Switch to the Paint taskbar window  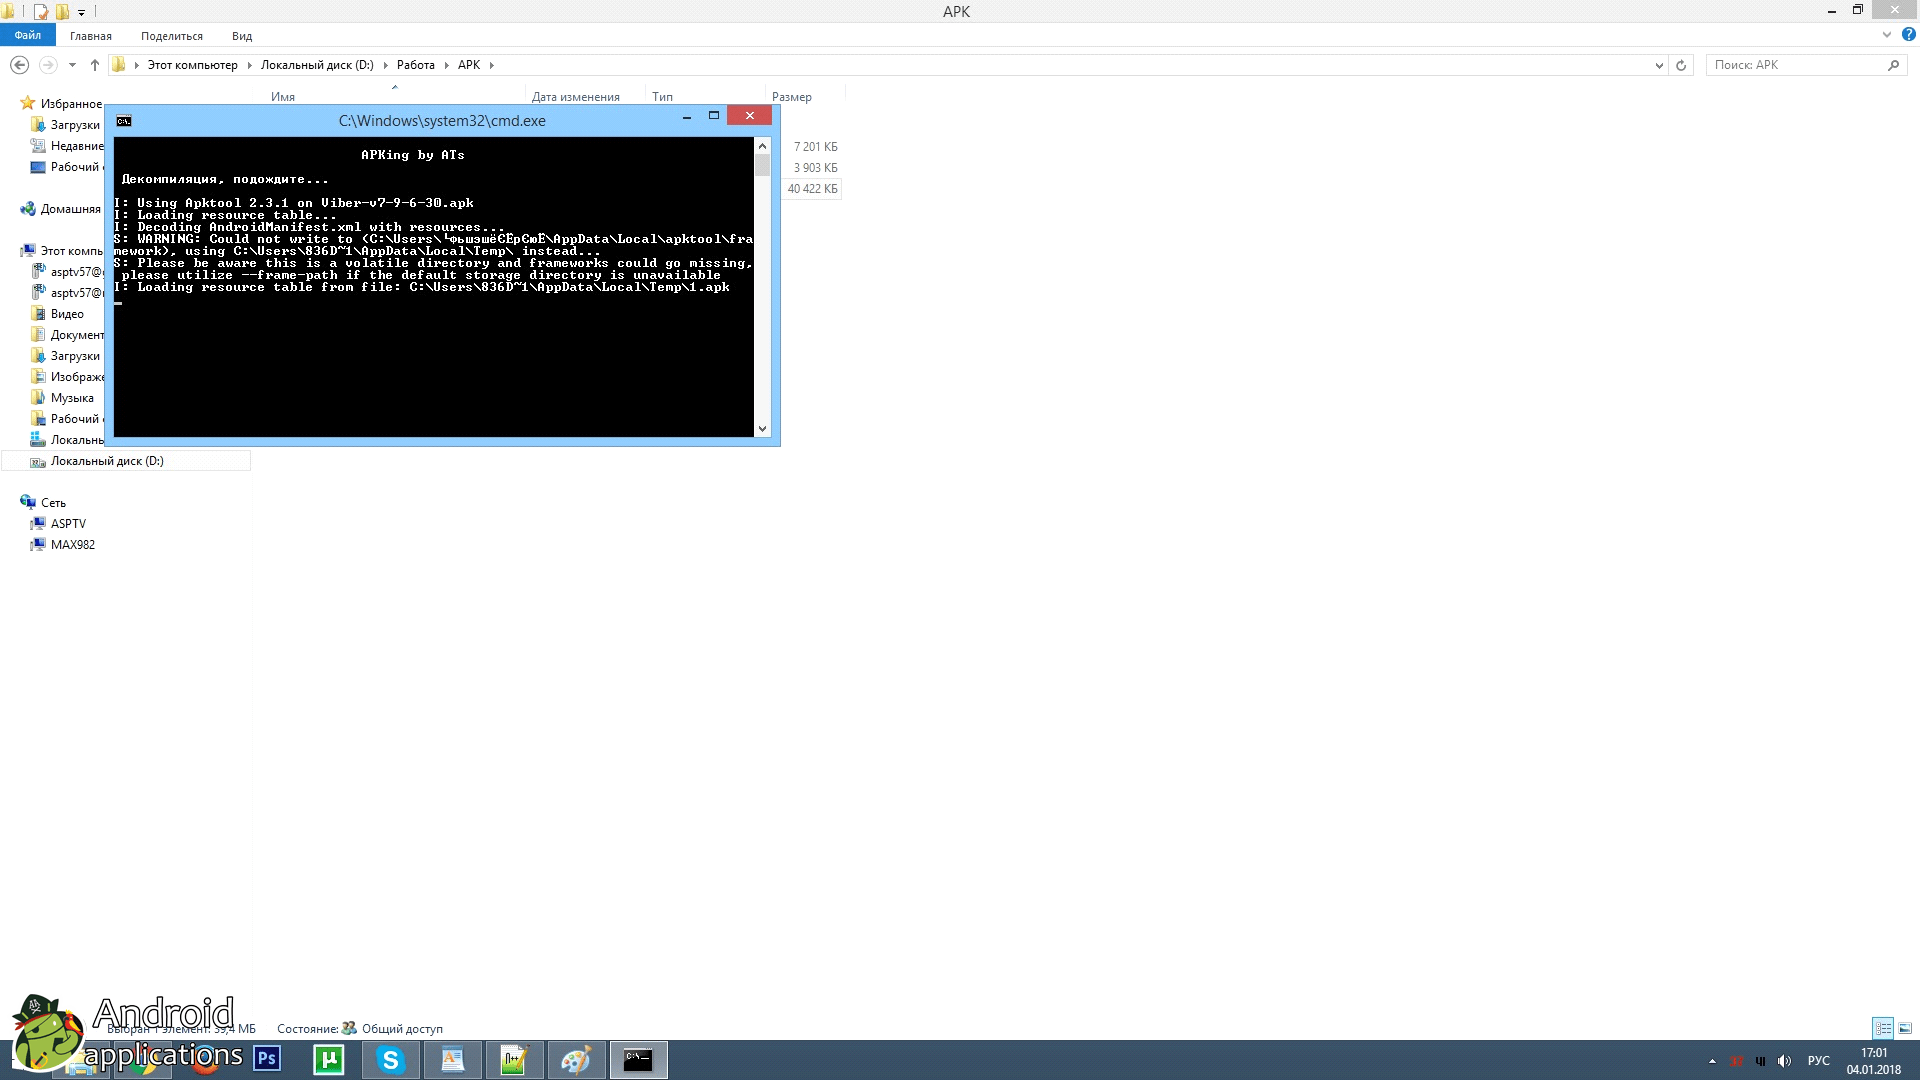coord(576,1059)
